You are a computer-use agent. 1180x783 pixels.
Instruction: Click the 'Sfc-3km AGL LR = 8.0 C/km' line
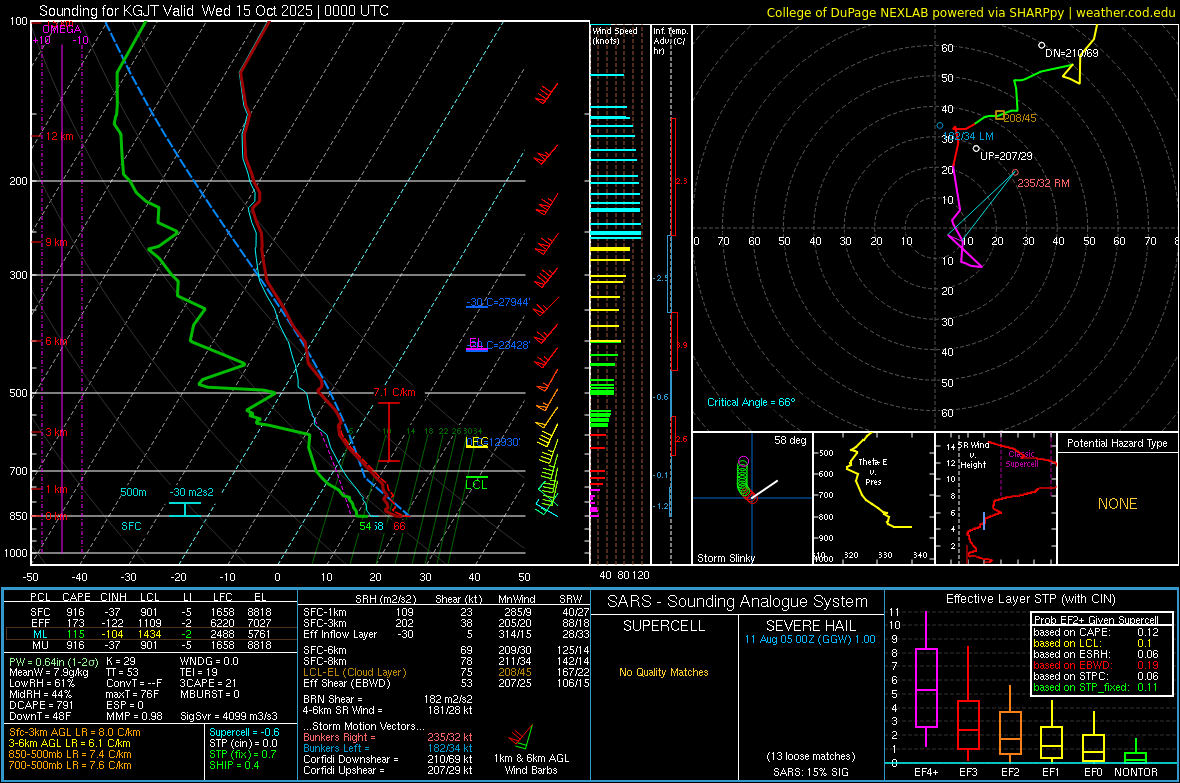[x=75, y=732]
